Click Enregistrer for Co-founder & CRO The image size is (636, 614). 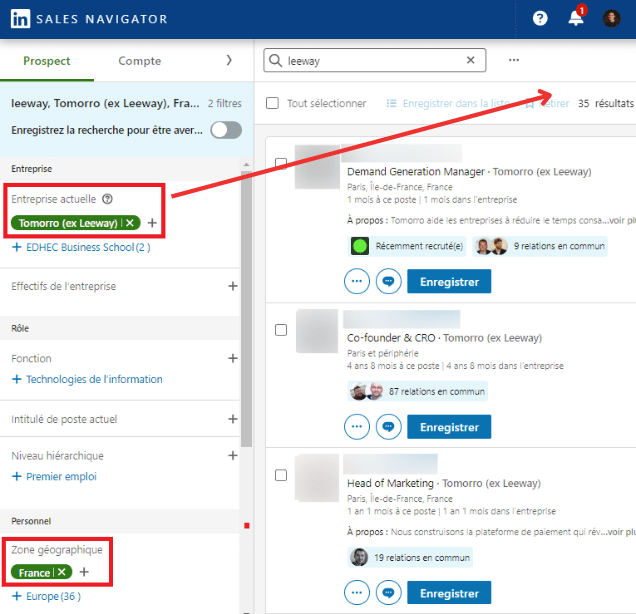tap(449, 427)
